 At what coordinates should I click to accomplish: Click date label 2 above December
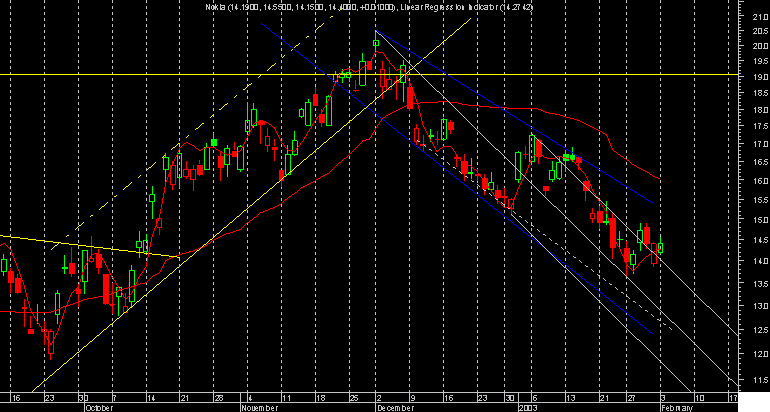[x=379, y=398]
